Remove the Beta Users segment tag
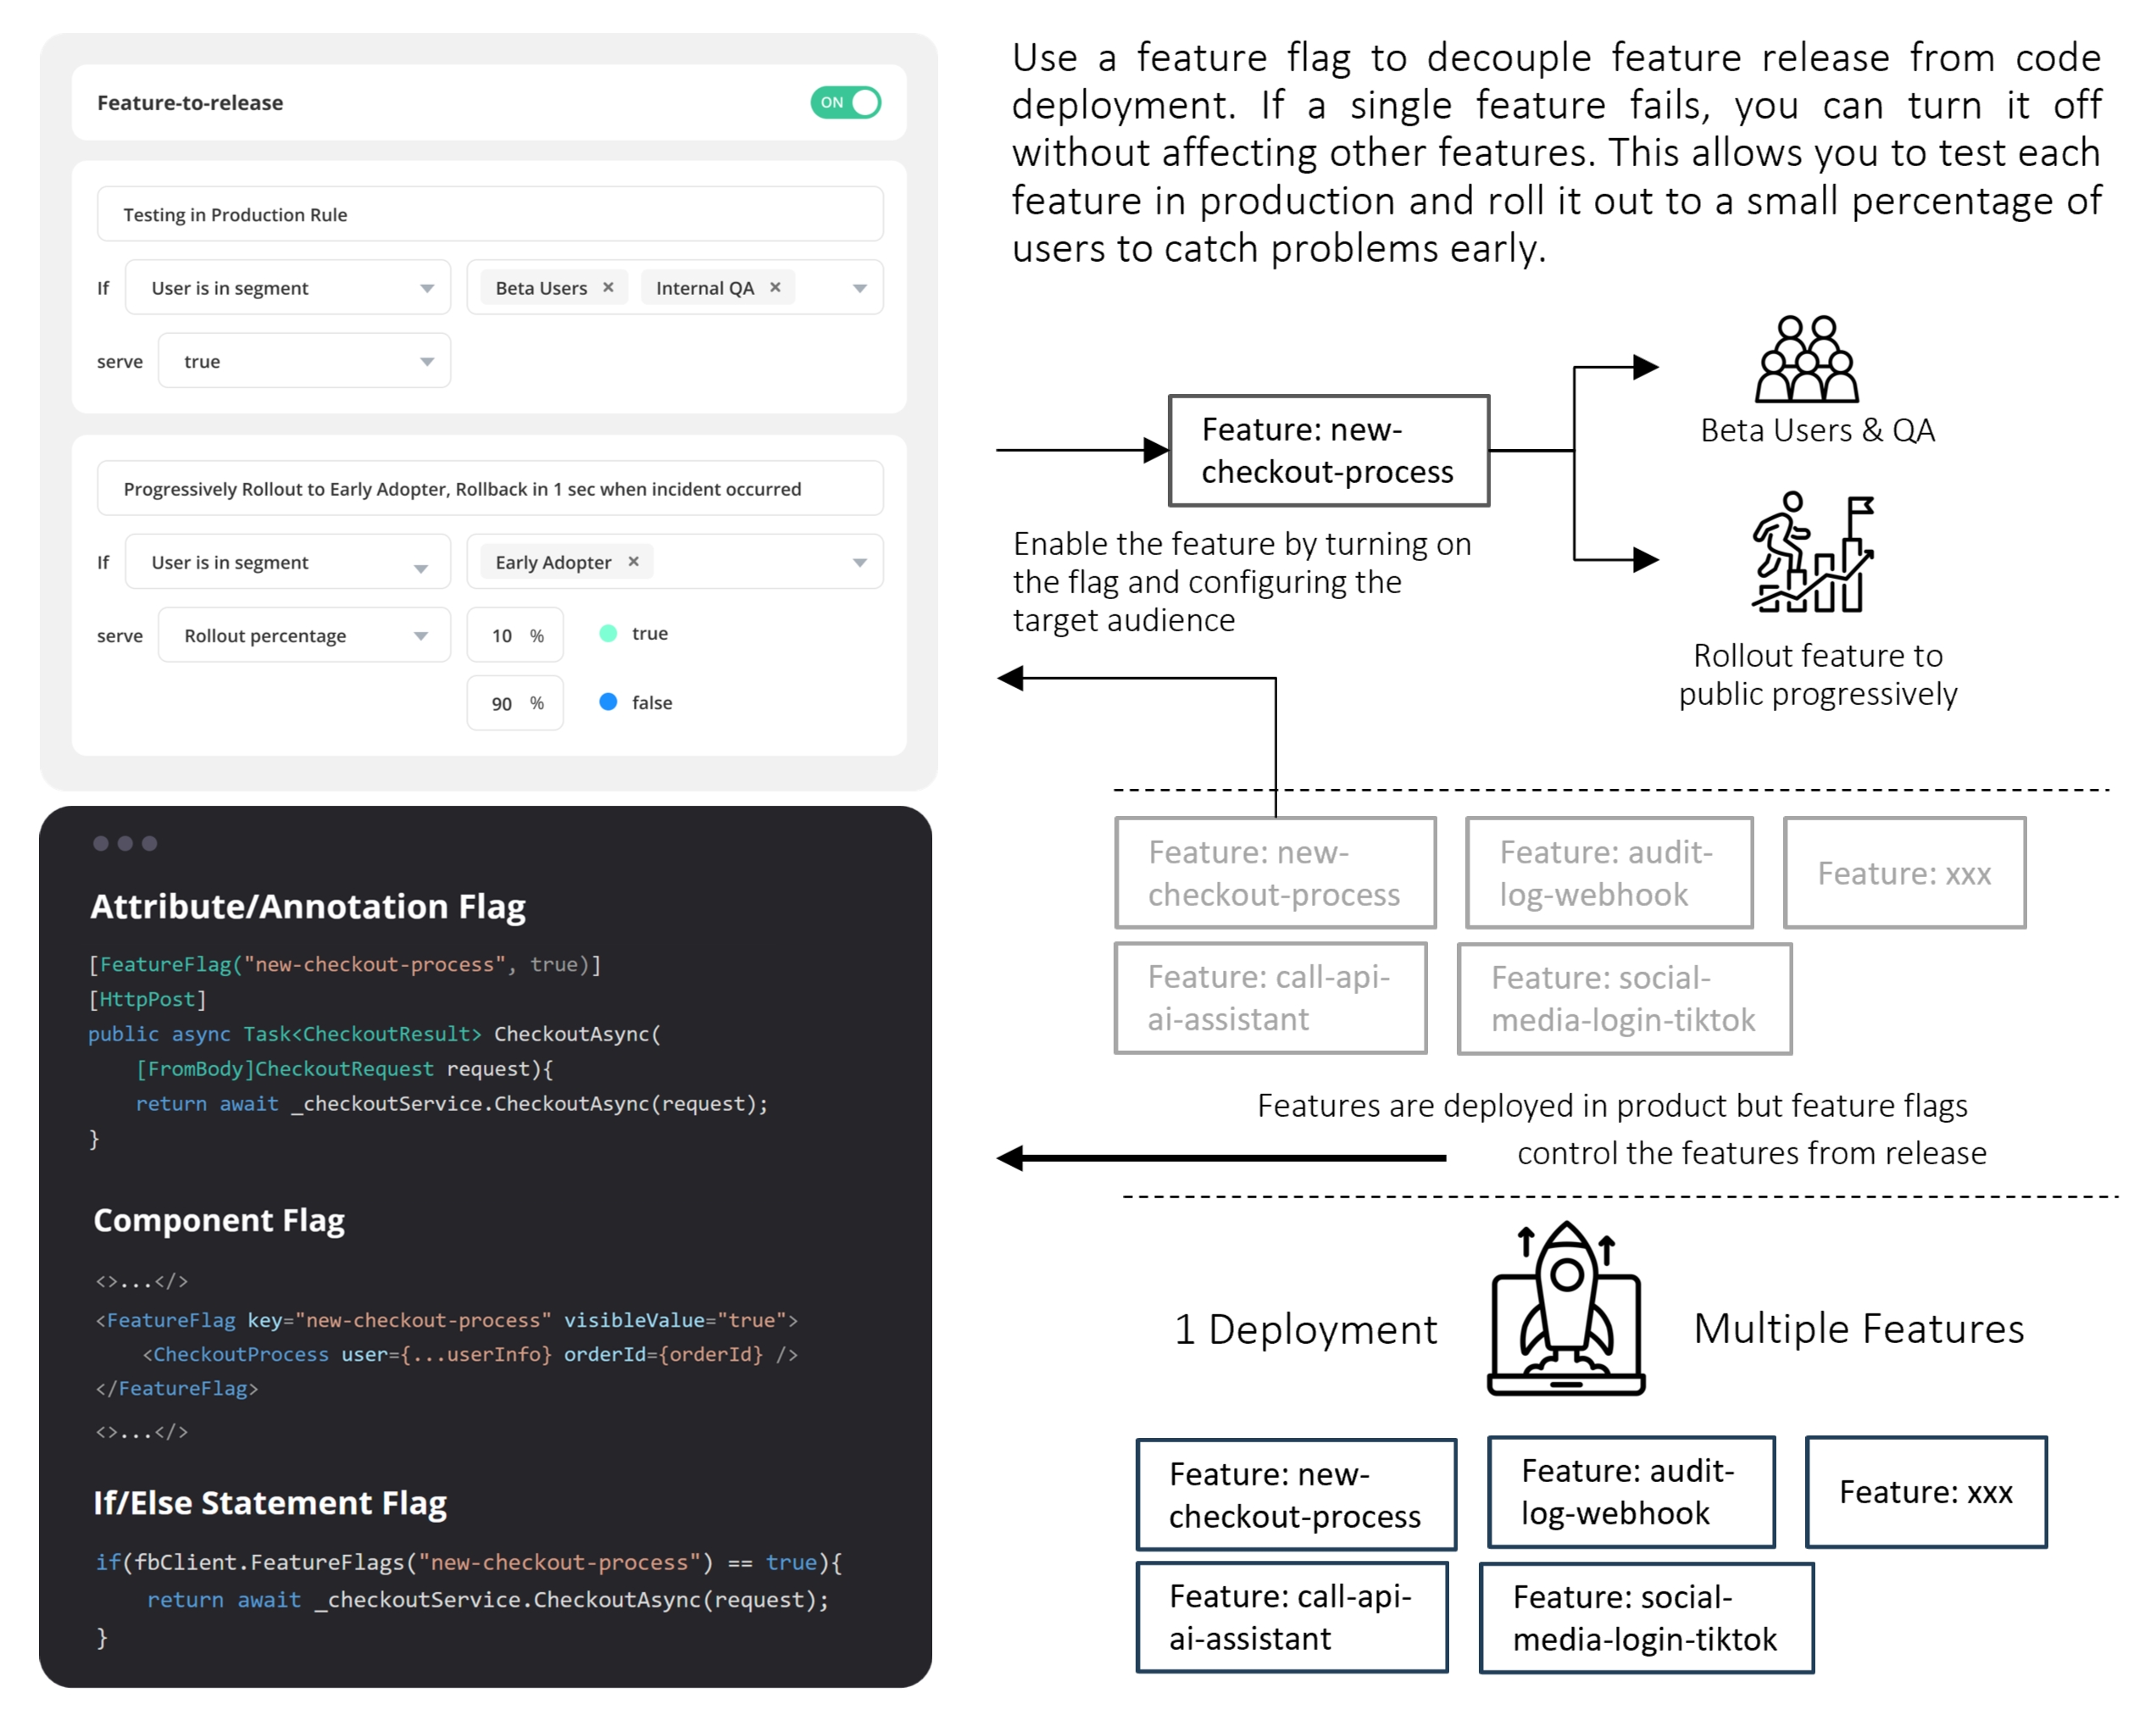 pyautogui.click(x=608, y=287)
